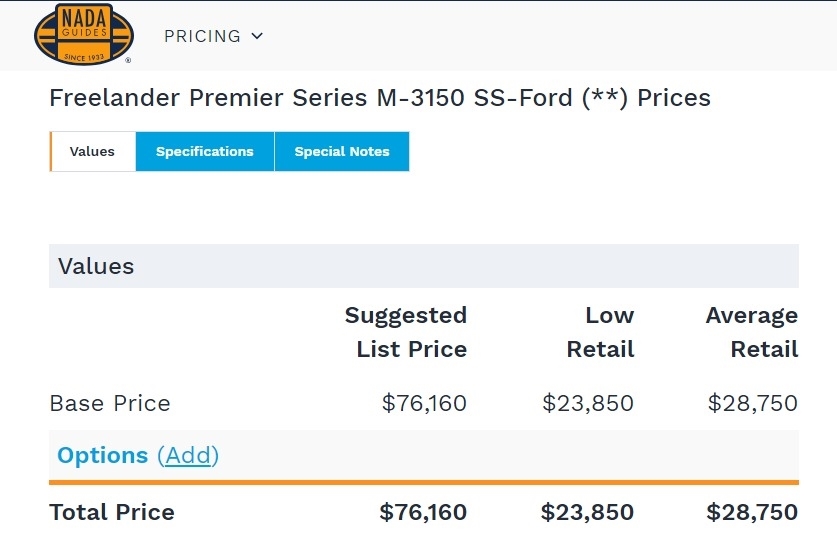The height and width of the screenshot is (555, 837).
Task: Click the bold Total low retail $23,850
Action: pyautogui.click(x=587, y=513)
